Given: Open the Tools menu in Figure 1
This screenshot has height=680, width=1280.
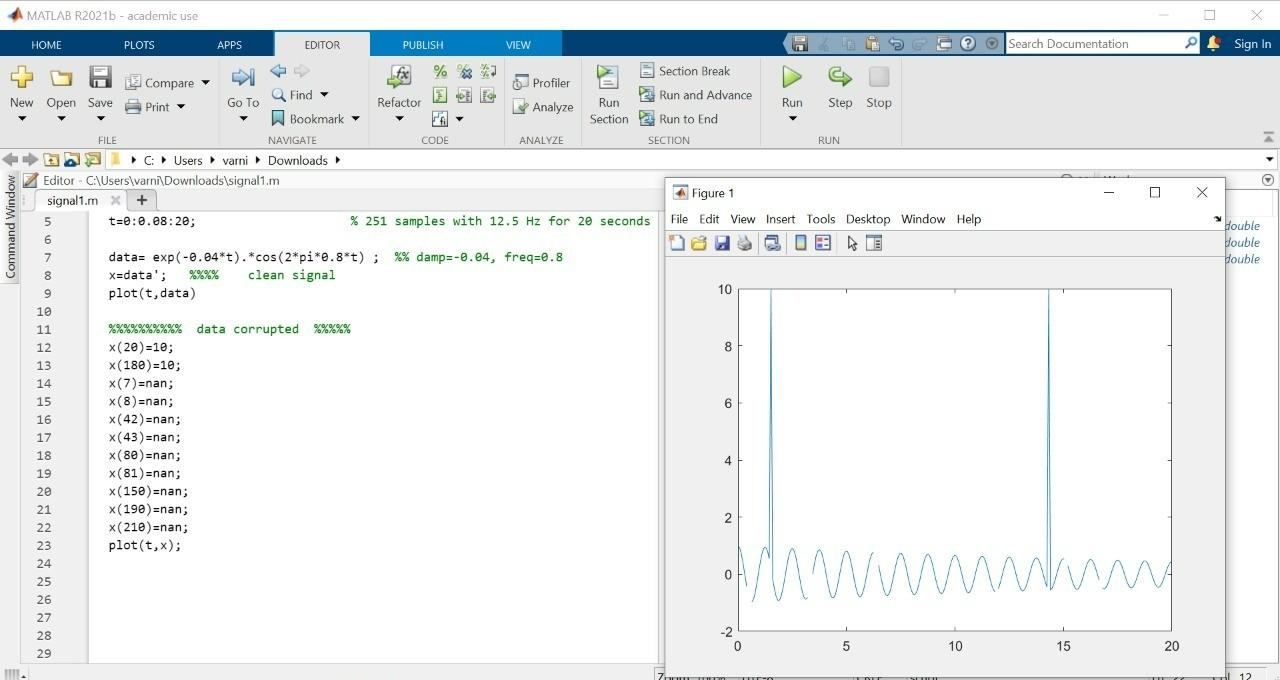Looking at the screenshot, I should [820, 219].
